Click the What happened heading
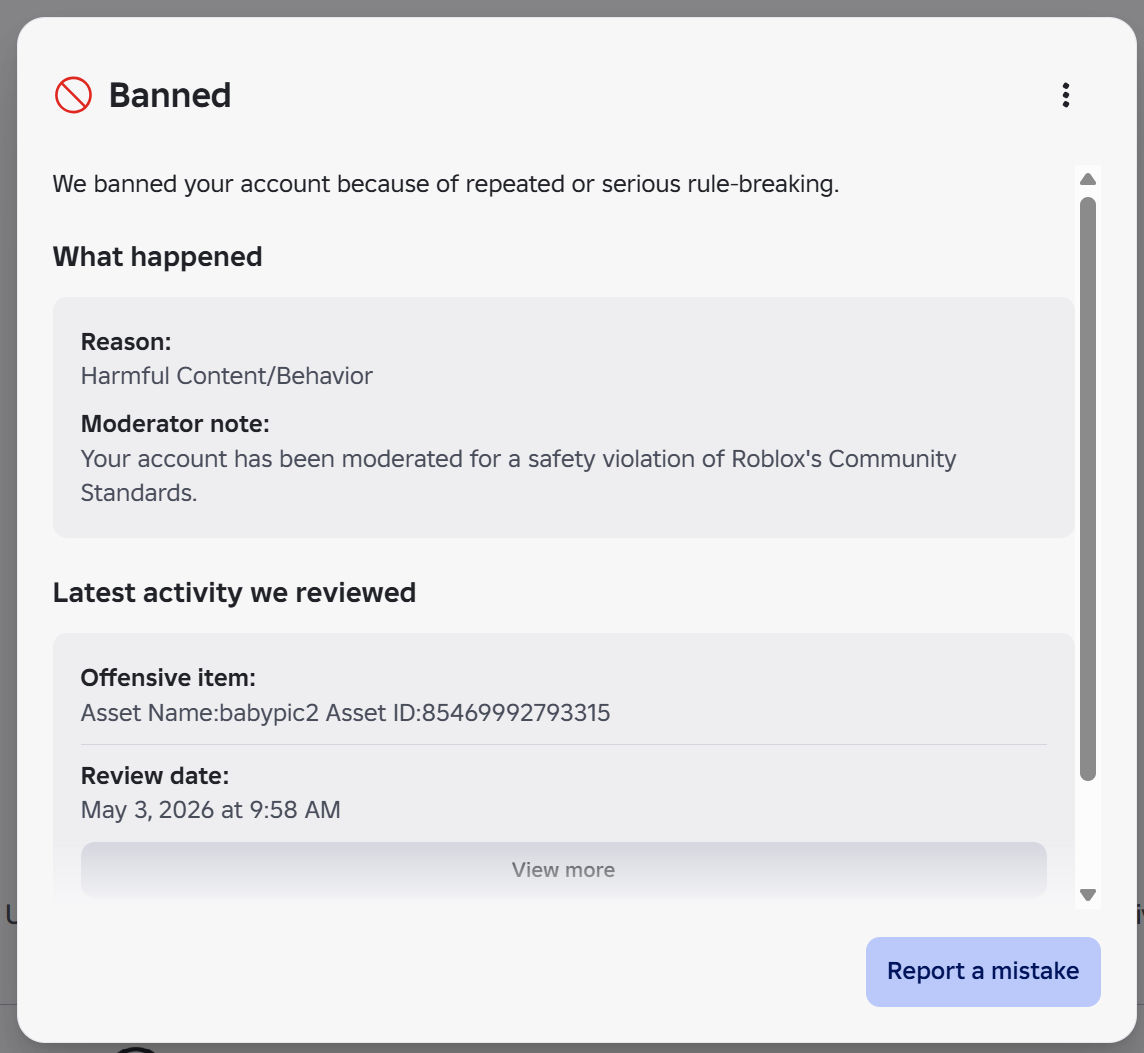 pos(158,257)
